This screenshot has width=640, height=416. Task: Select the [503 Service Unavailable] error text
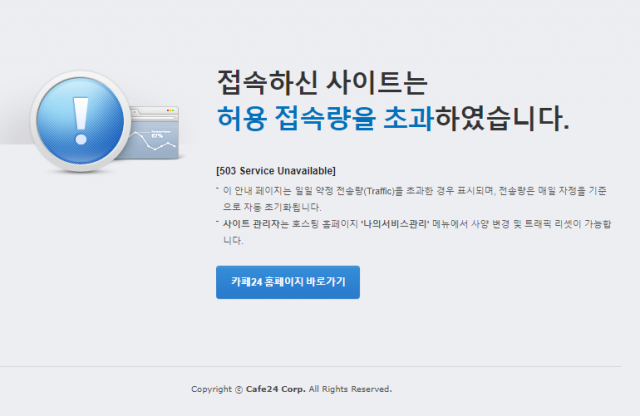point(276,171)
